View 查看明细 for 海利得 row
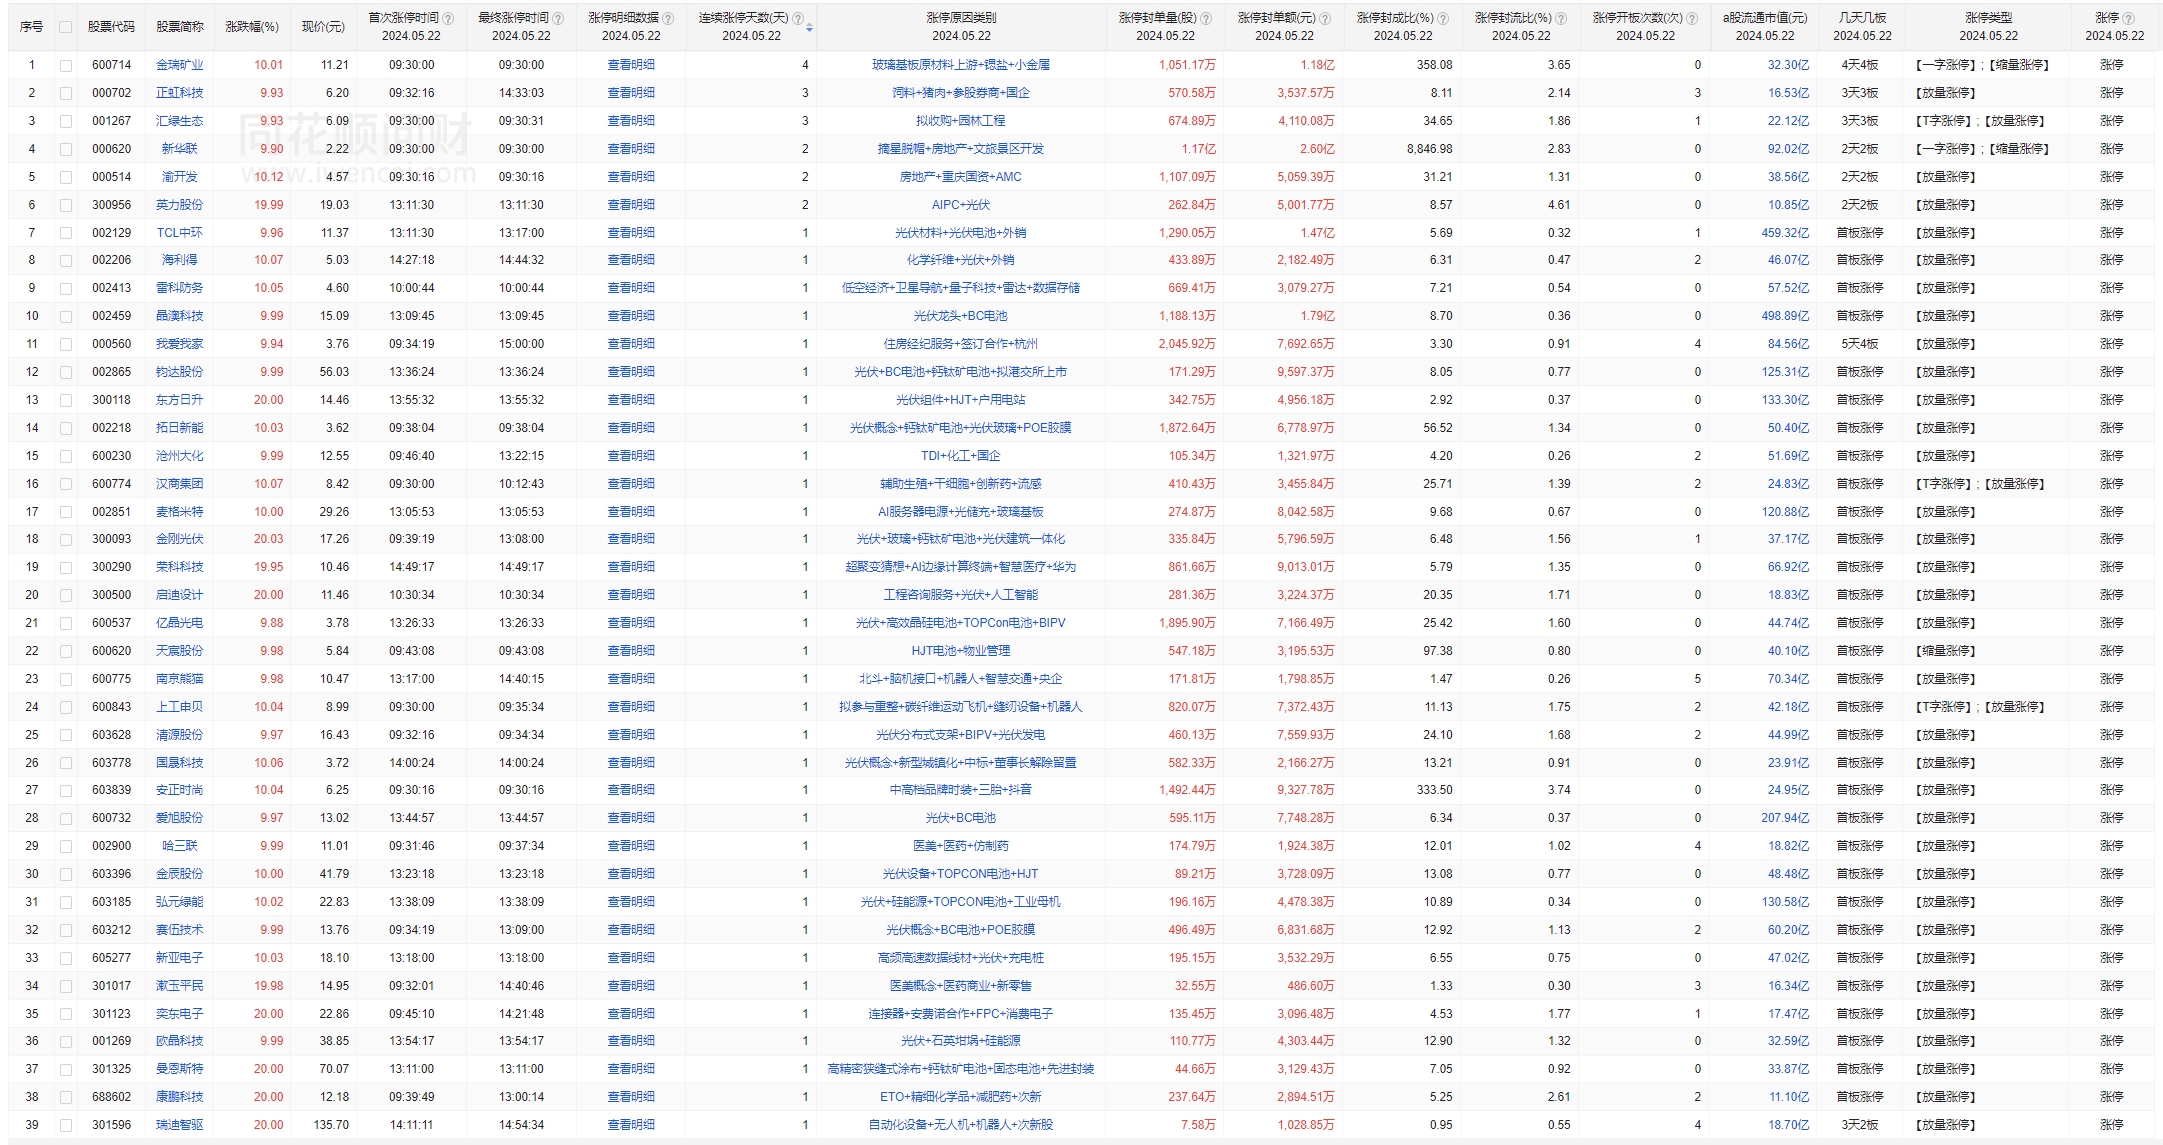 [x=631, y=260]
